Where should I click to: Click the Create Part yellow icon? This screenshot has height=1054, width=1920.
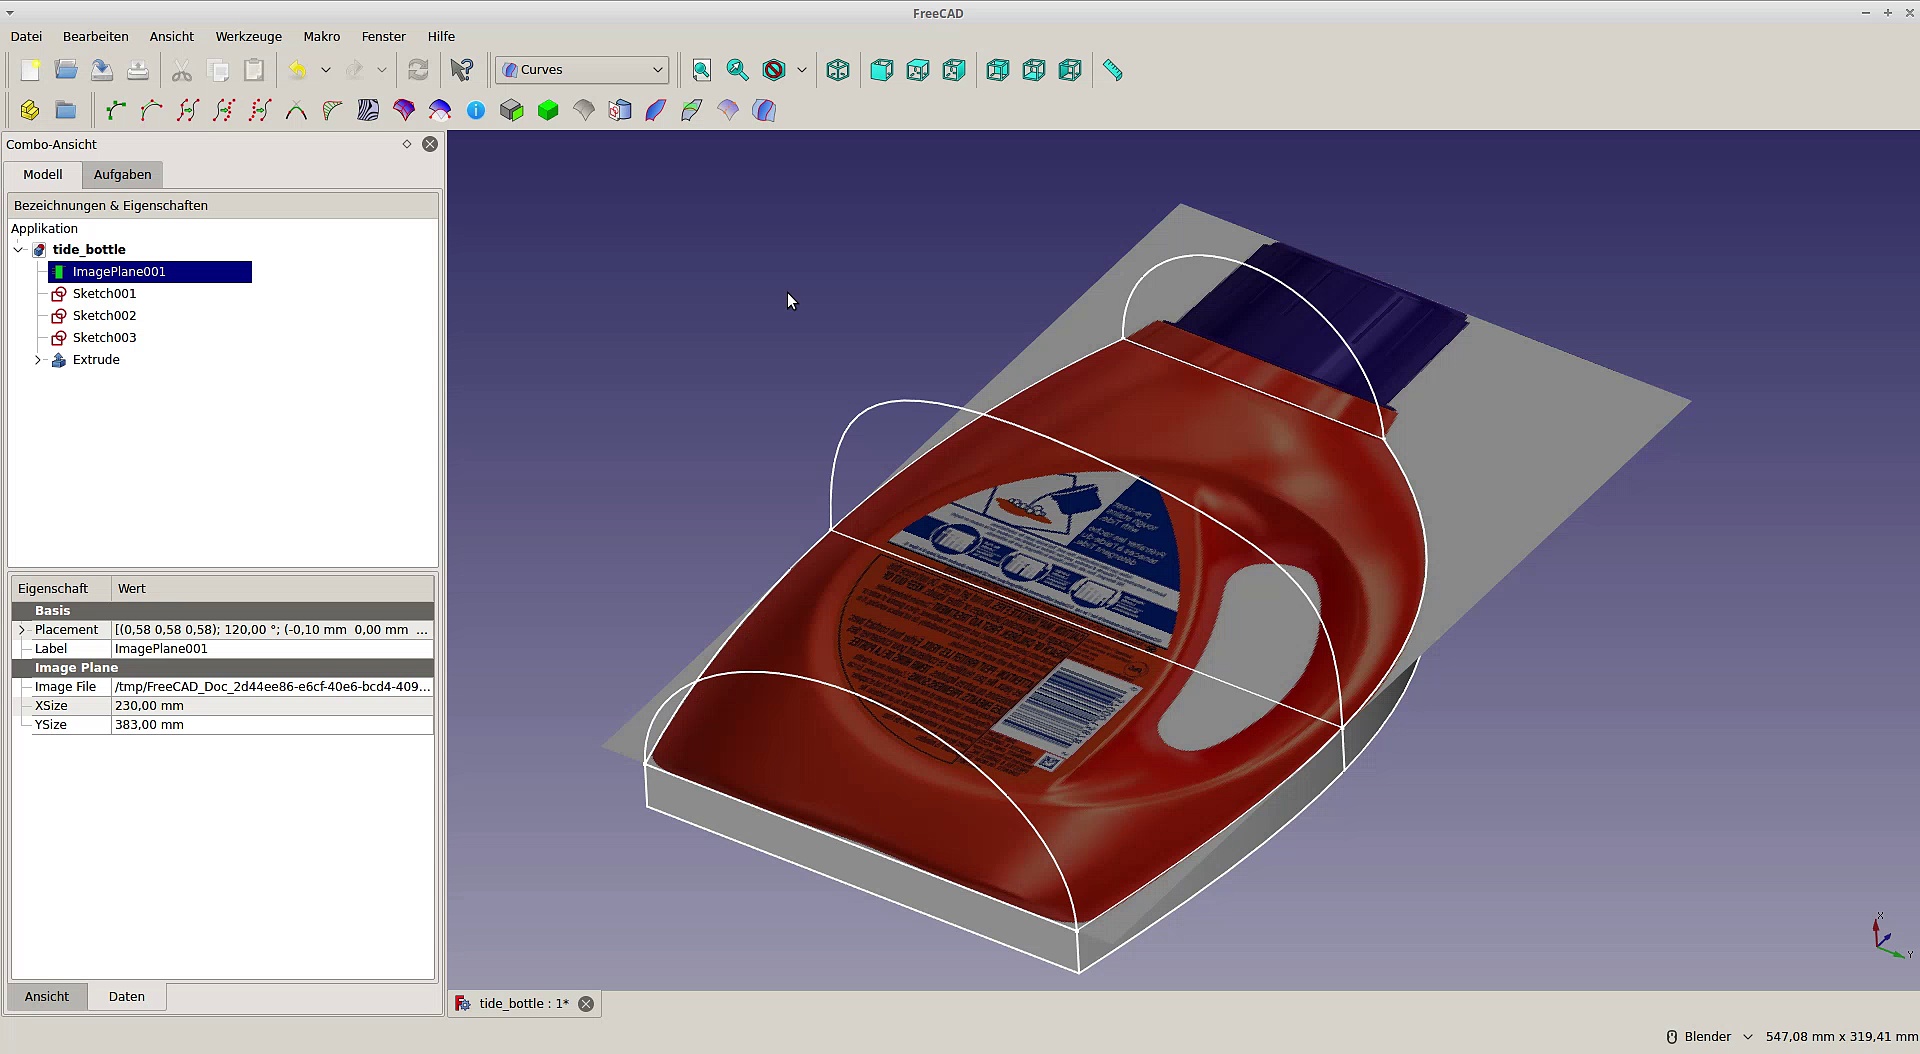tap(30, 110)
